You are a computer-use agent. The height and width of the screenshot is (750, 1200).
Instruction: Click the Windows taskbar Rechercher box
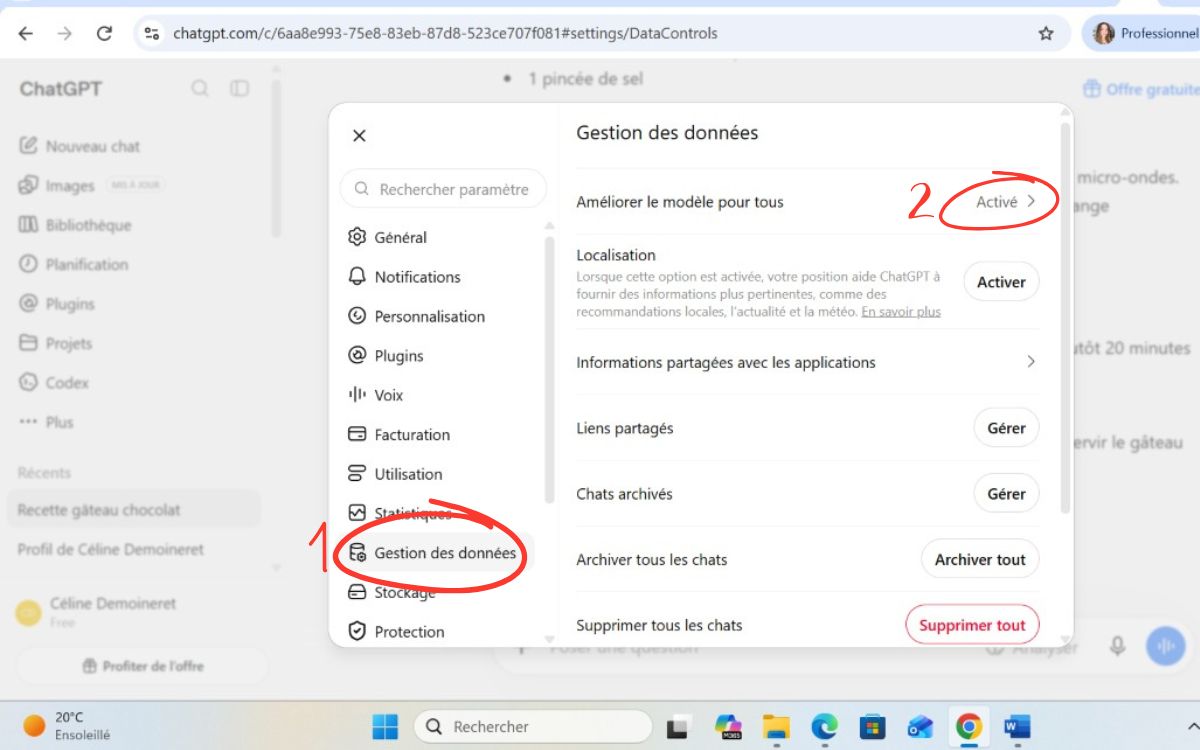pos(533,726)
